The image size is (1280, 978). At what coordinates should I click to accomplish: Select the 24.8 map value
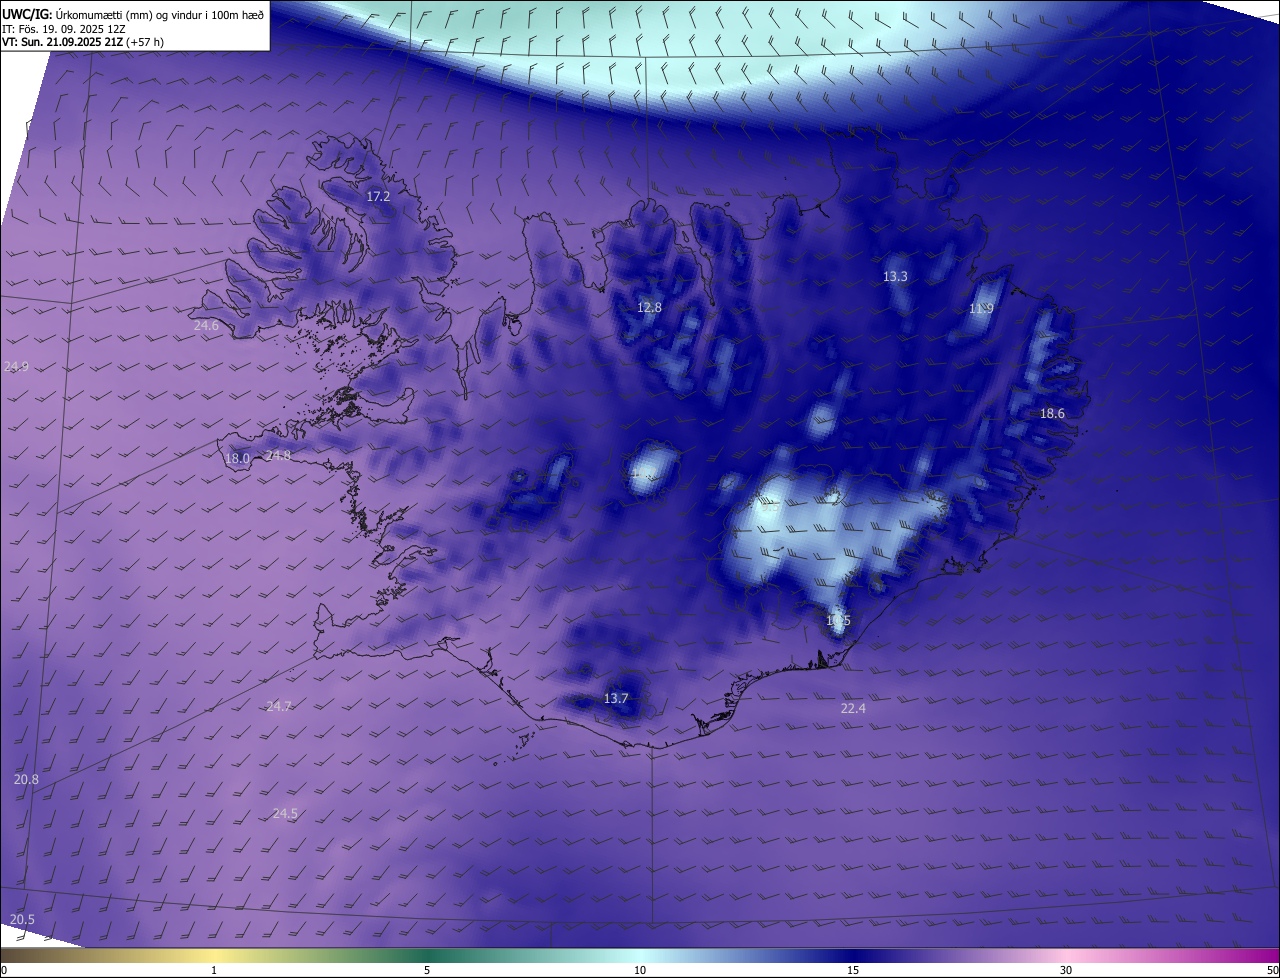(278, 456)
